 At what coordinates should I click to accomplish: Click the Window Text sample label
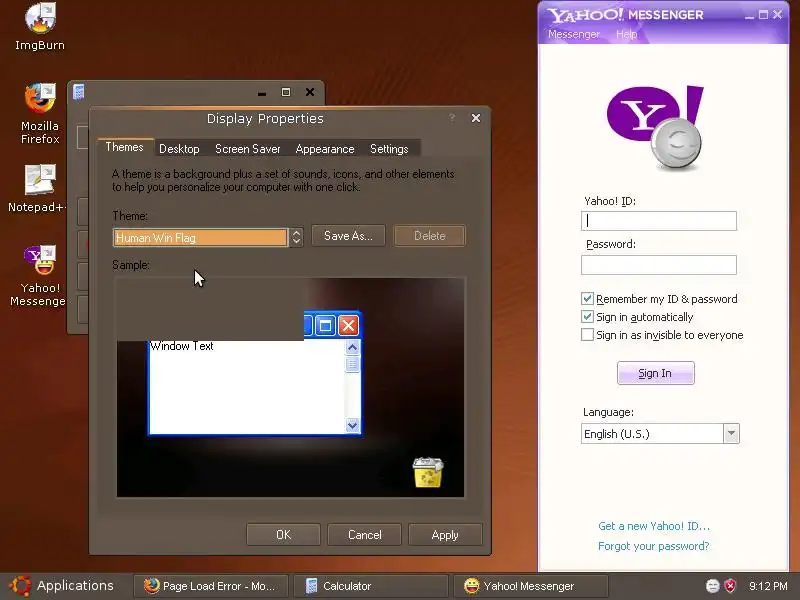pos(182,346)
